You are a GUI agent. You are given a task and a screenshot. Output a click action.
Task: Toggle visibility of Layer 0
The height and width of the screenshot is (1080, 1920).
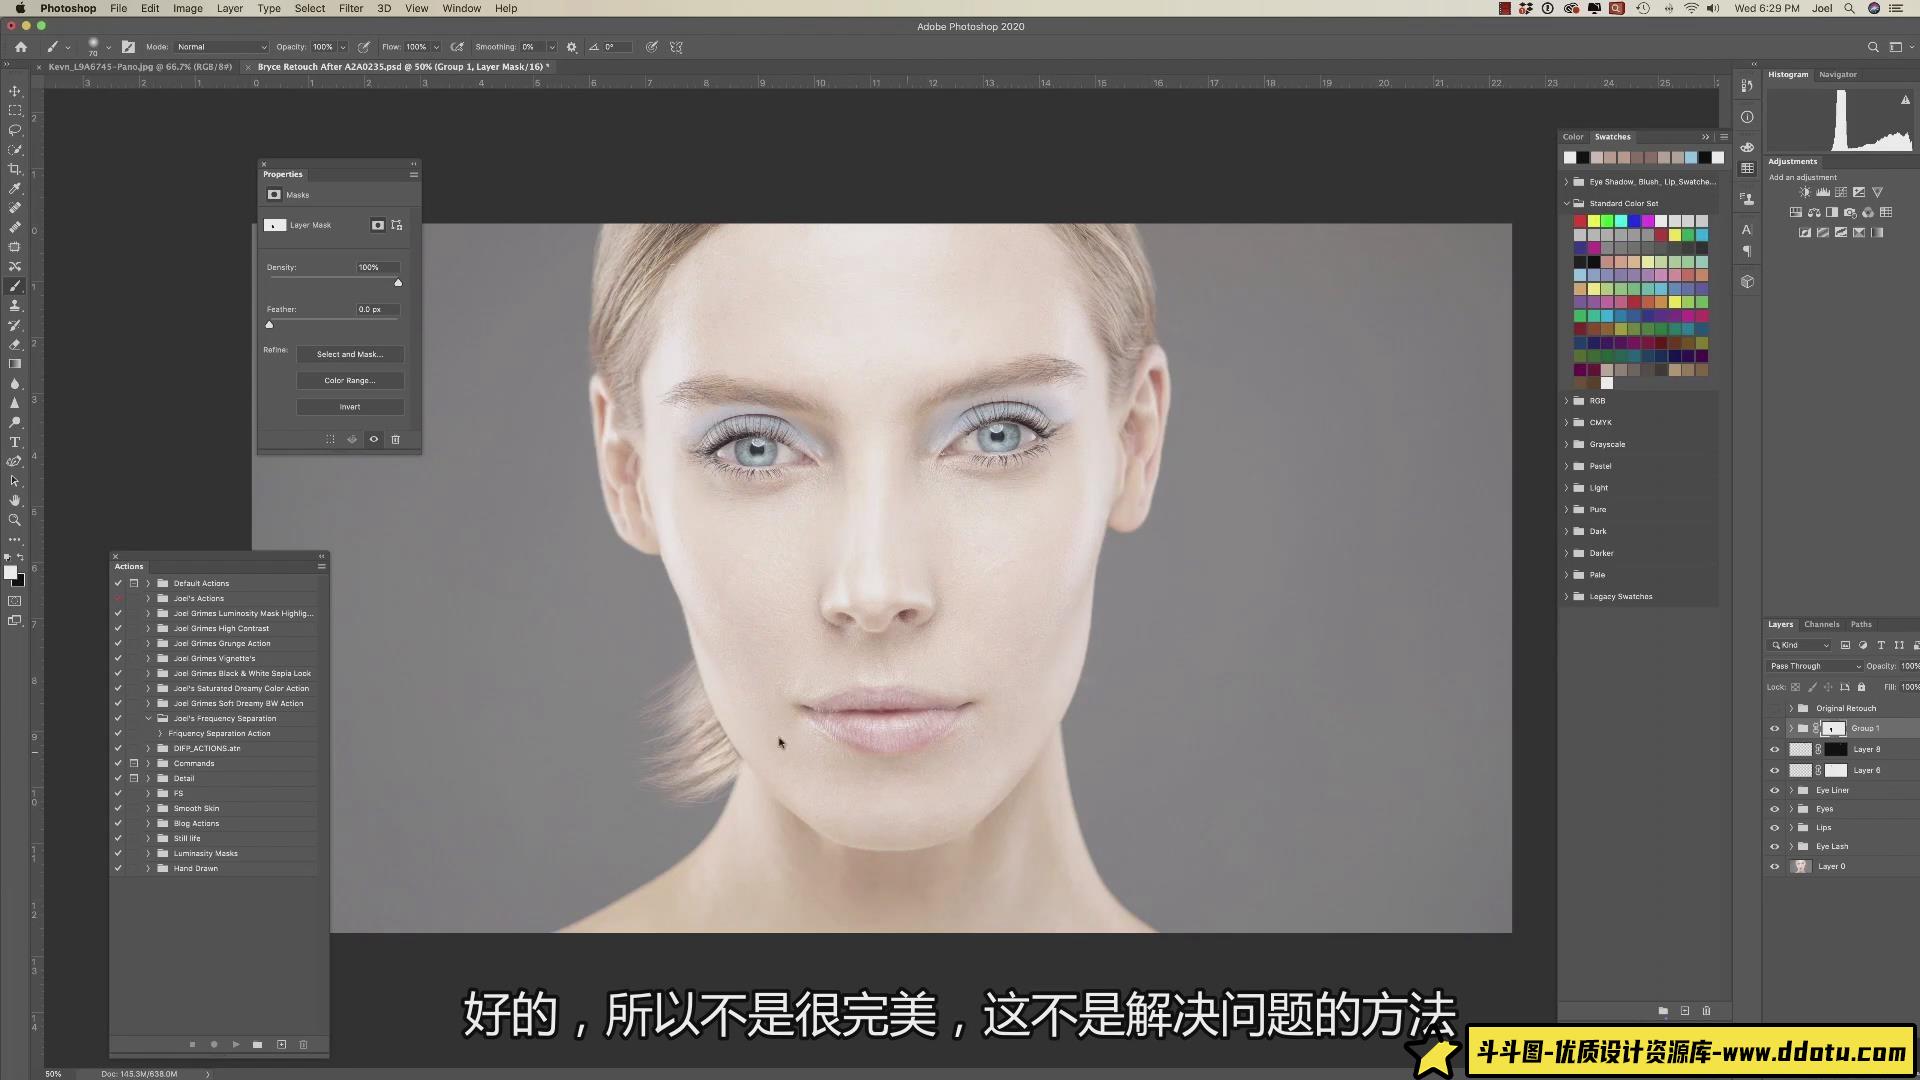[x=1774, y=866]
